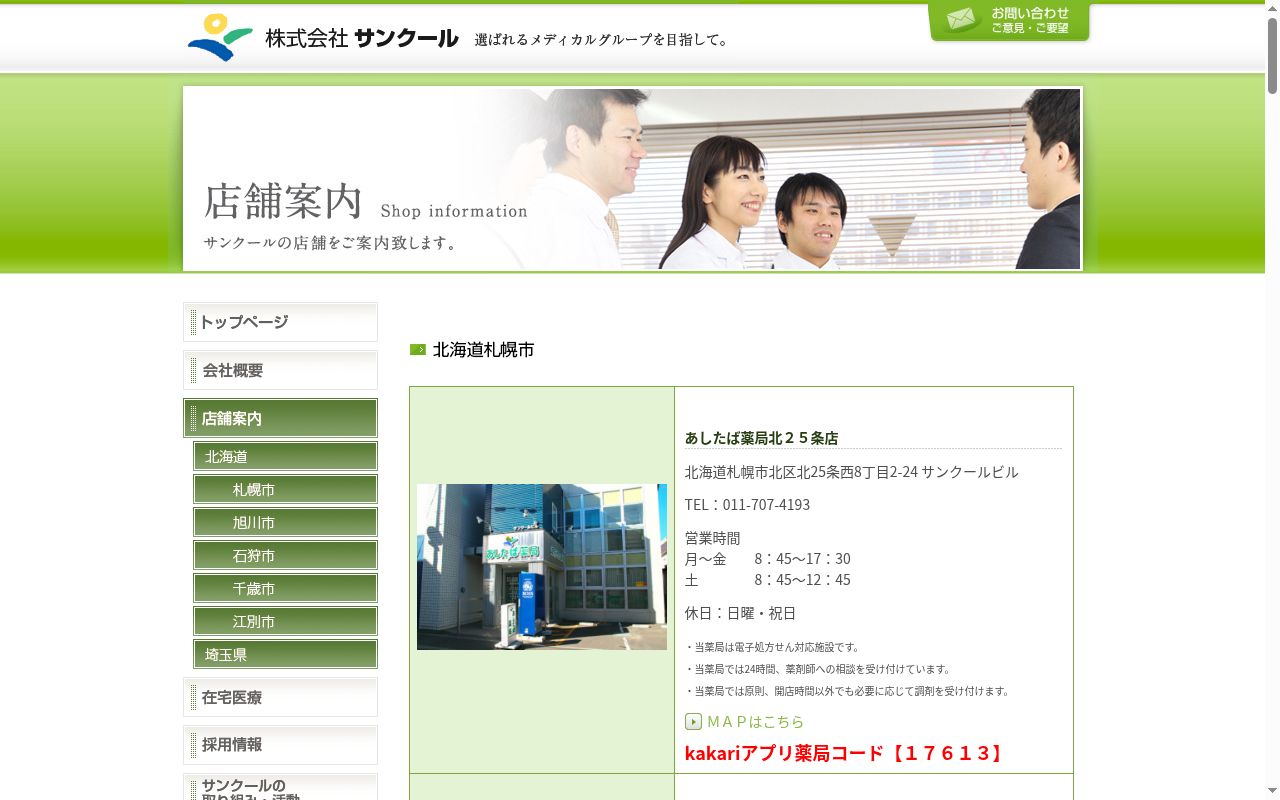
Task: Click the store address 北区北25条西8丁目2-24
Action: (851, 472)
